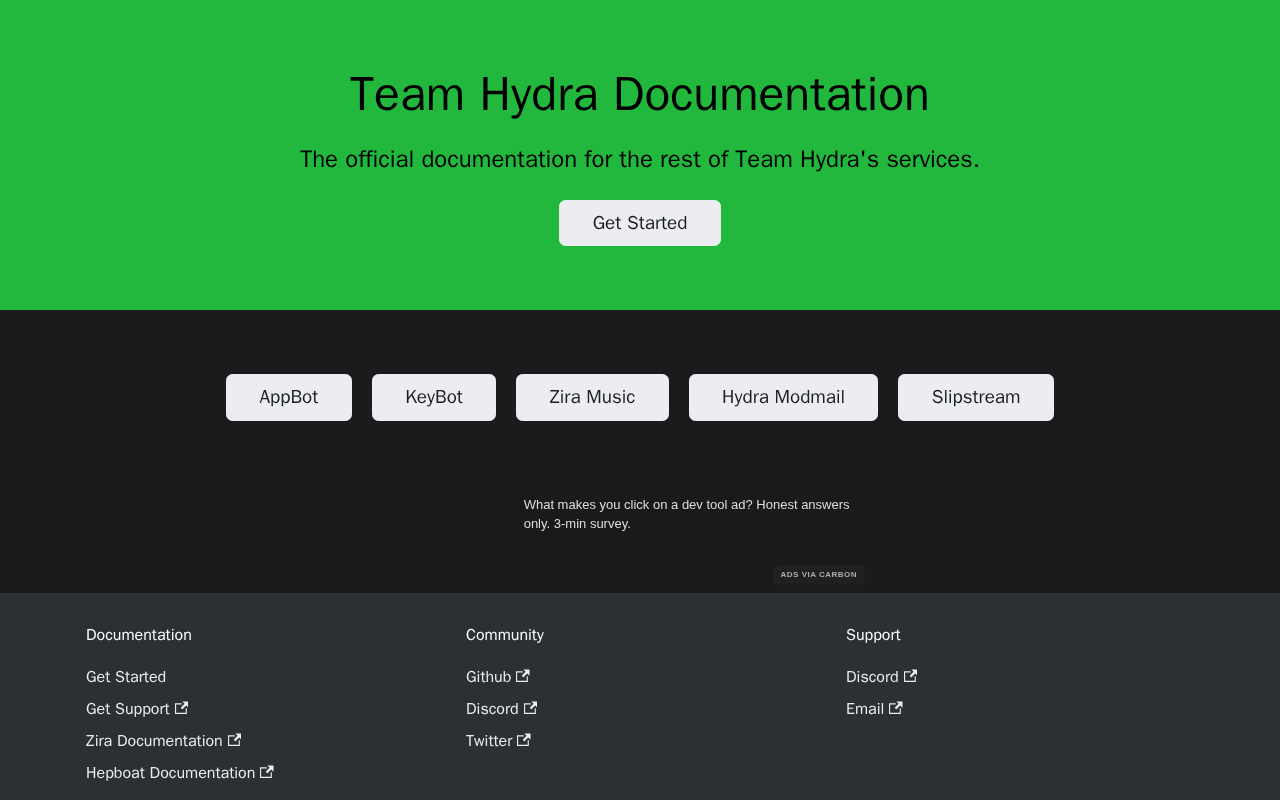Open the Slipstream button
This screenshot has height=800, width=1280.
[x=976, y=397]
